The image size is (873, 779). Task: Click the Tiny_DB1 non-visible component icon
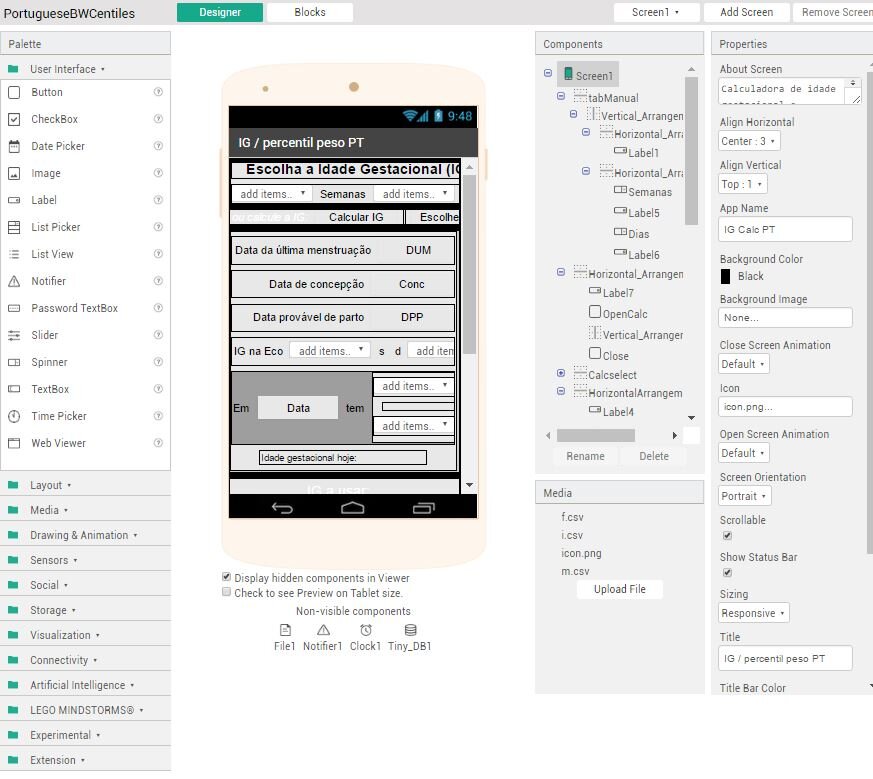tap(410, 630)
